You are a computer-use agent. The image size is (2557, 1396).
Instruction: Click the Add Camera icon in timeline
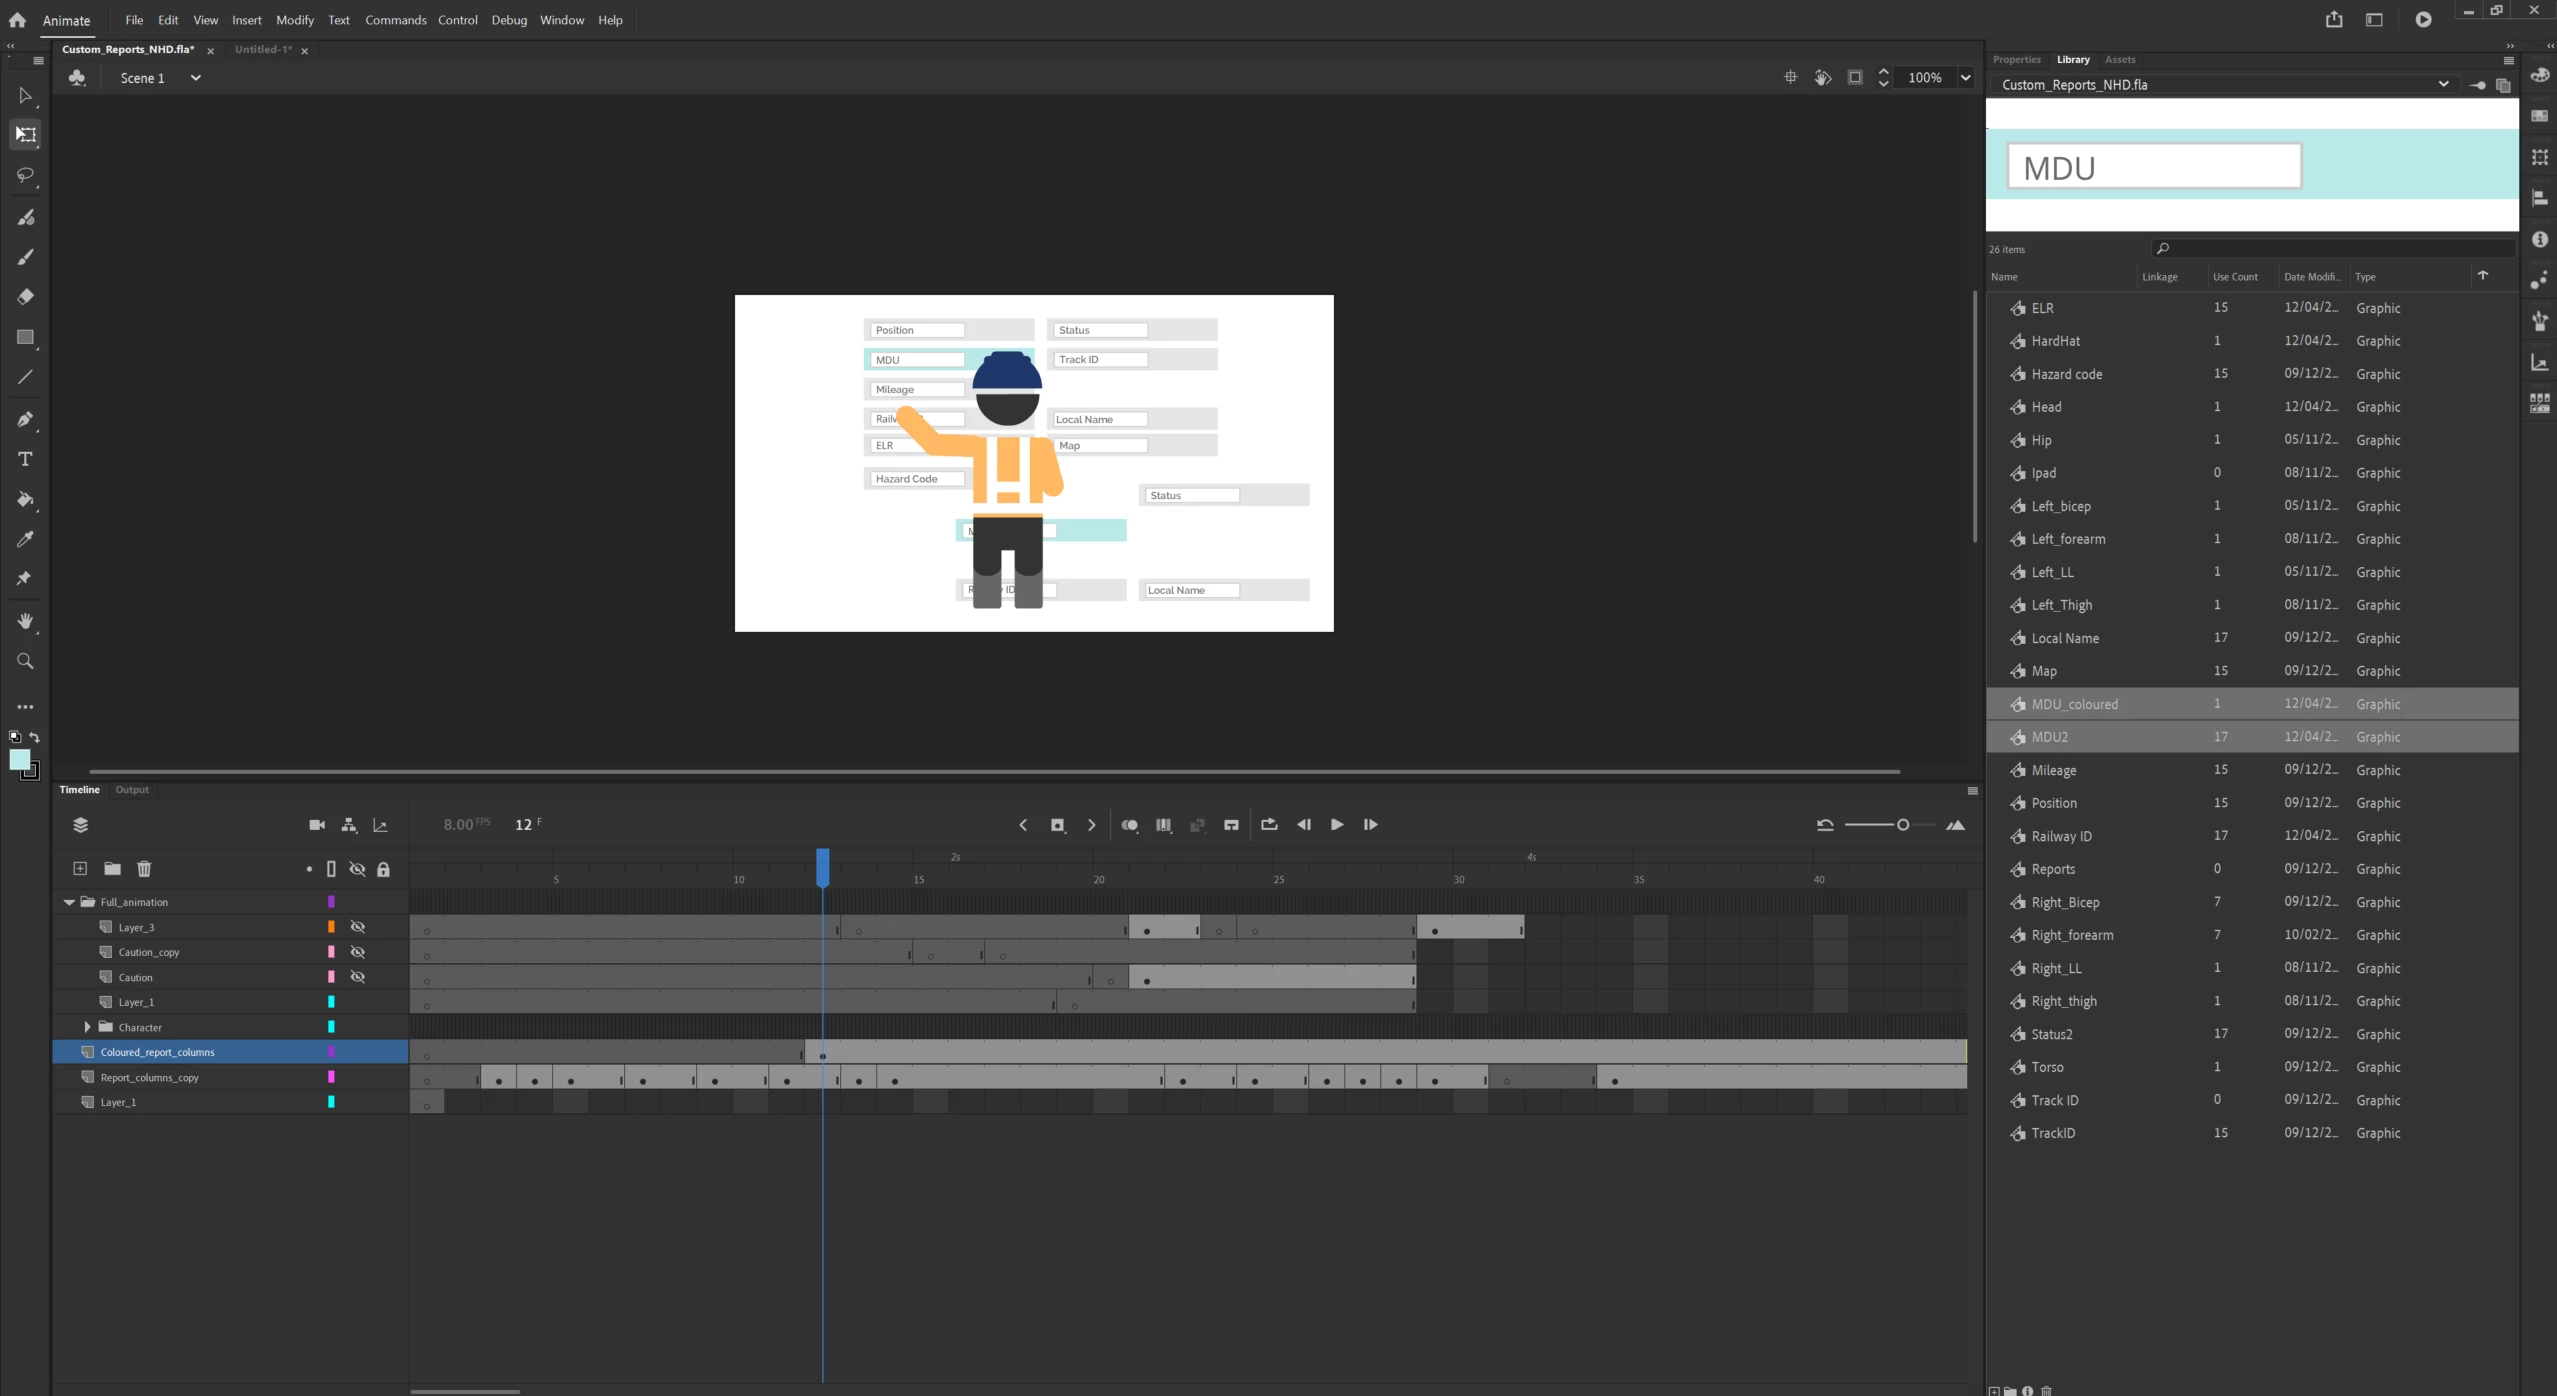coord(317,825)
